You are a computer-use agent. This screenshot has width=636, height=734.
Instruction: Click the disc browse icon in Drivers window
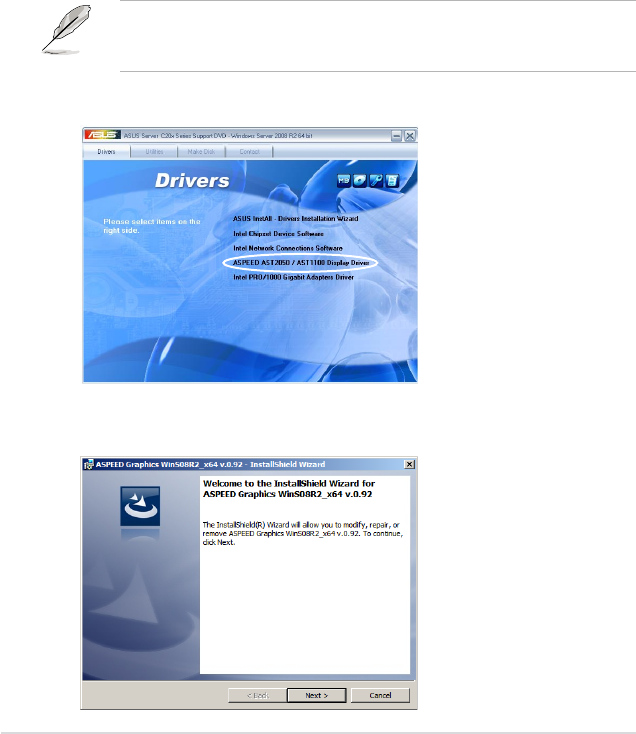pos(360,180)
